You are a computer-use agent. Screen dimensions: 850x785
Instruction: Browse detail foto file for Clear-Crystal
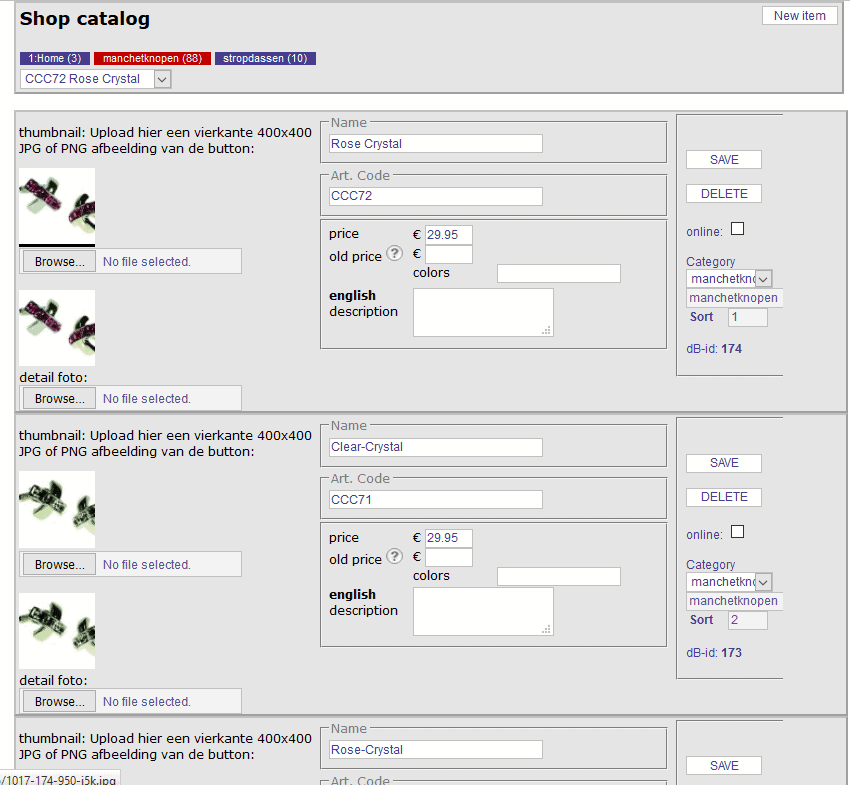point(60,702)
